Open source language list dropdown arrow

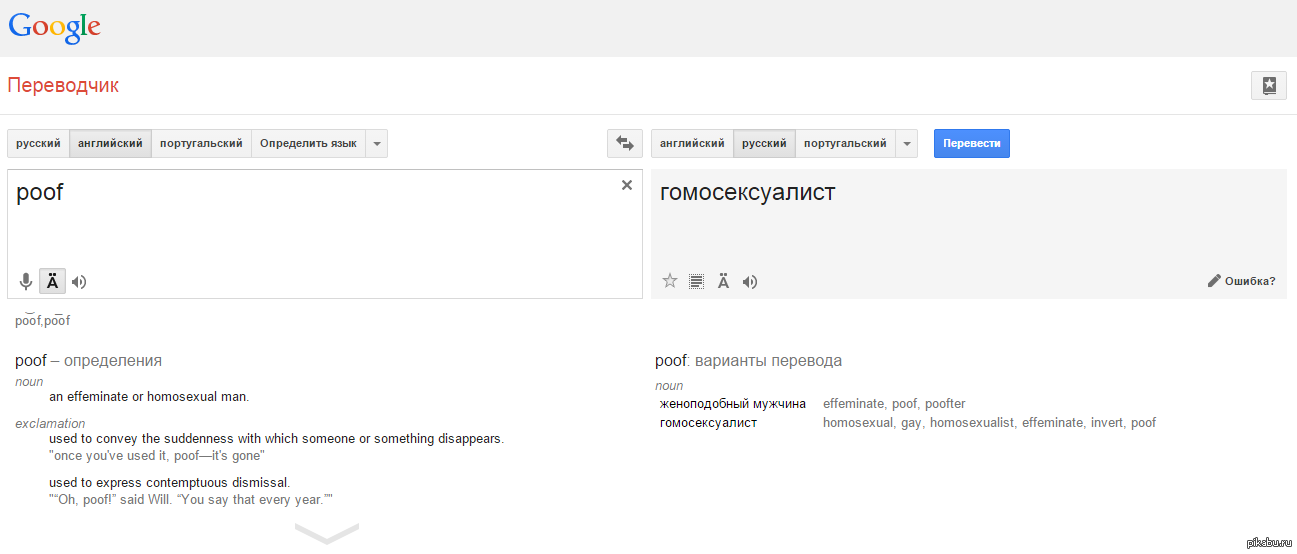[377, 144]
